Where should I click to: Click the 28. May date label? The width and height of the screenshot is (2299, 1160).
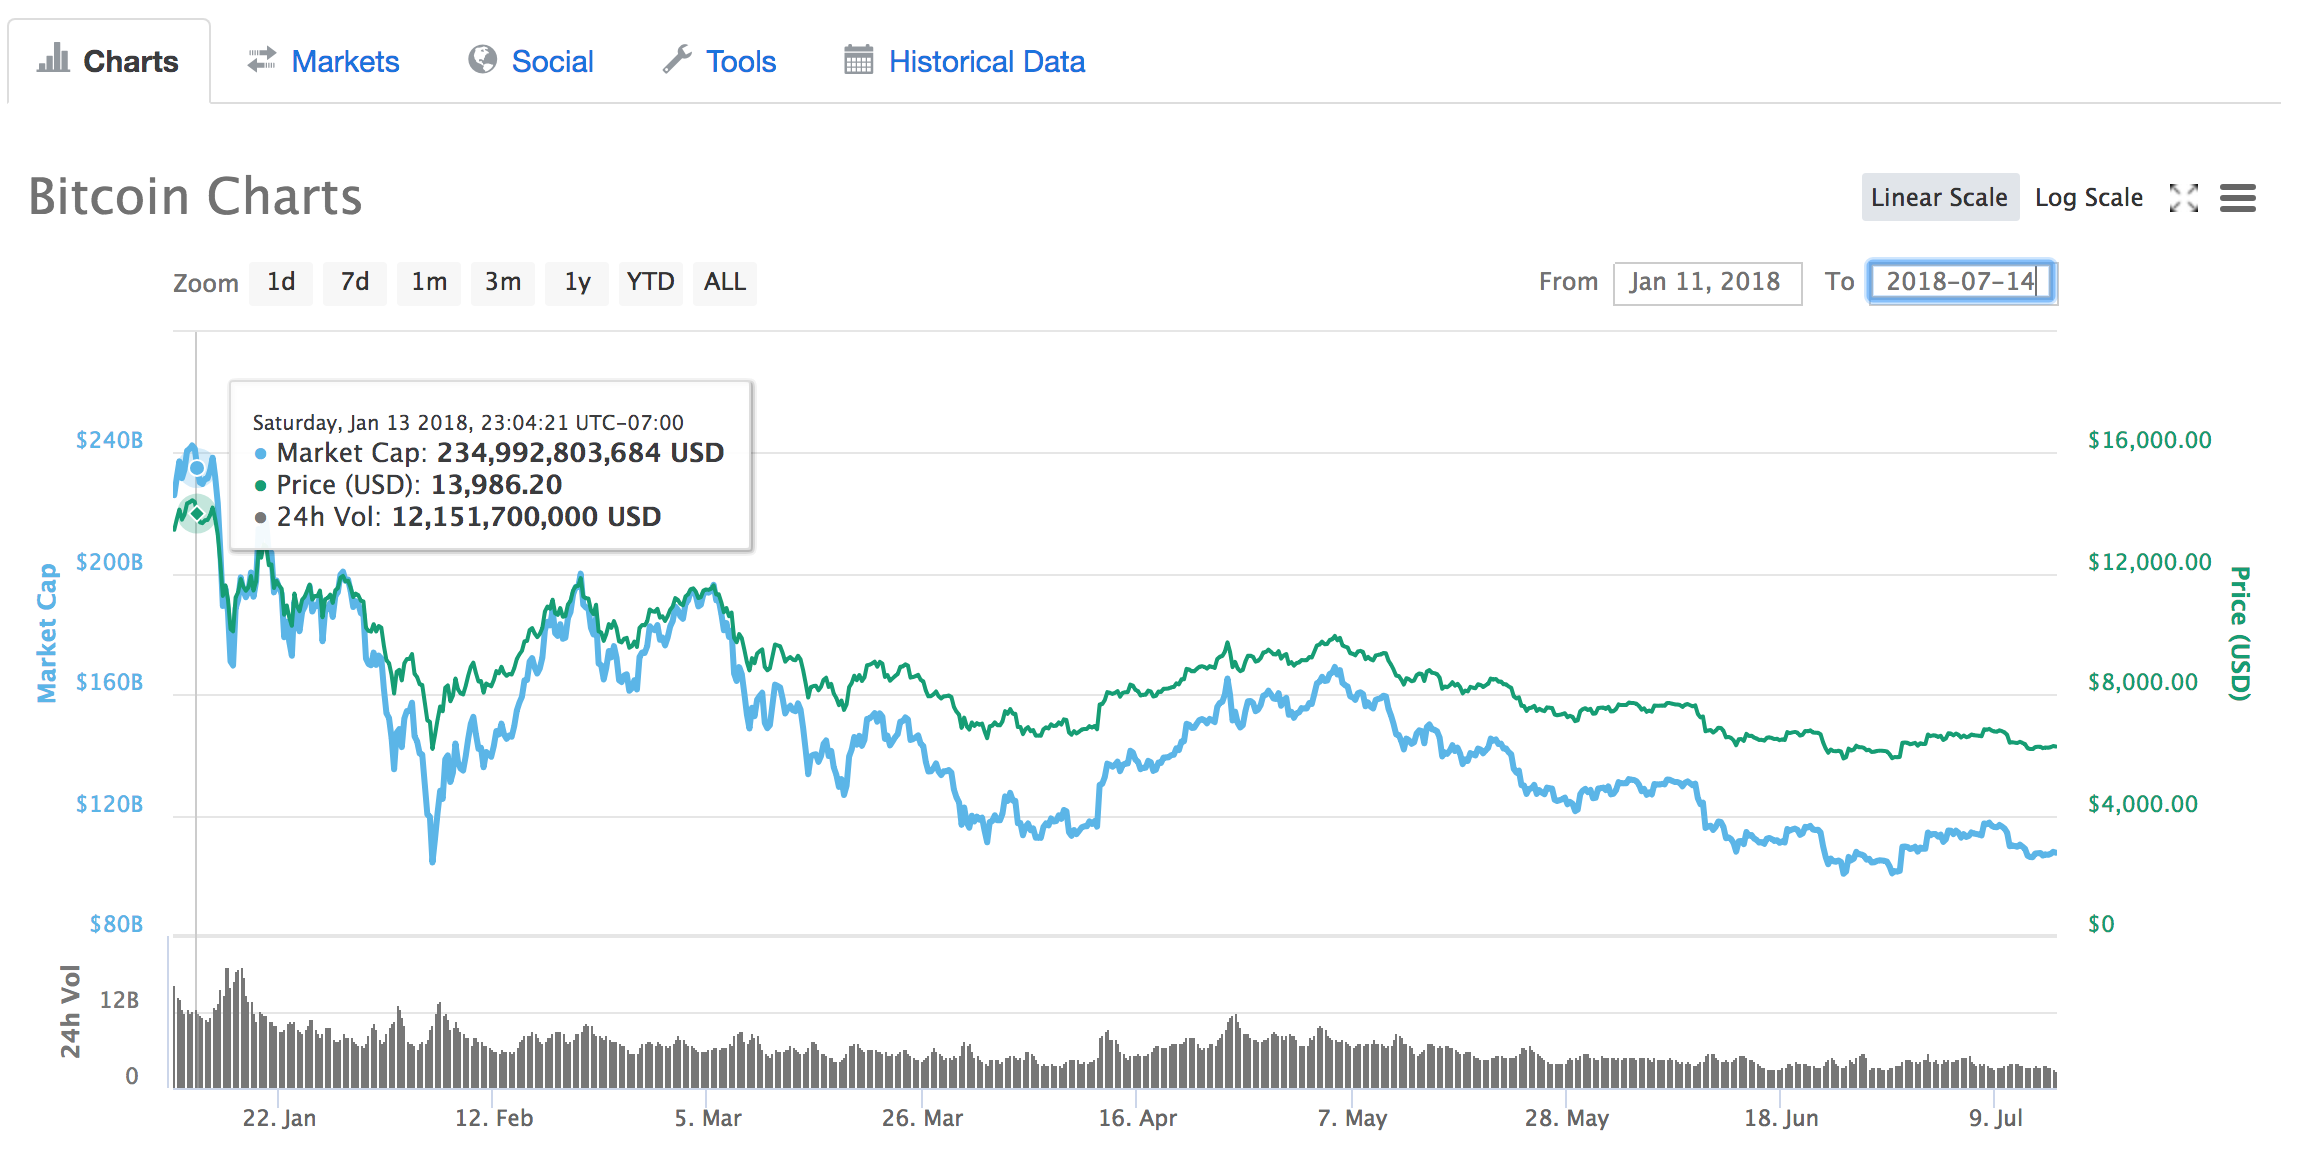tap(1567, 1118)
